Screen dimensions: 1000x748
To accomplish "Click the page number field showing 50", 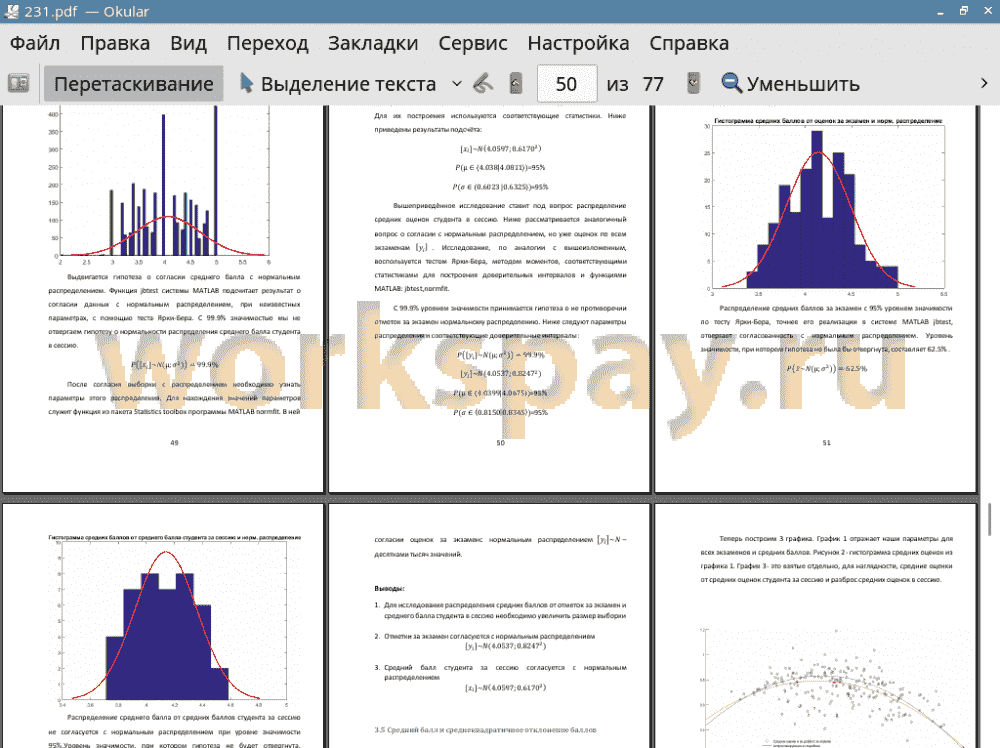I will pos(567,84).
